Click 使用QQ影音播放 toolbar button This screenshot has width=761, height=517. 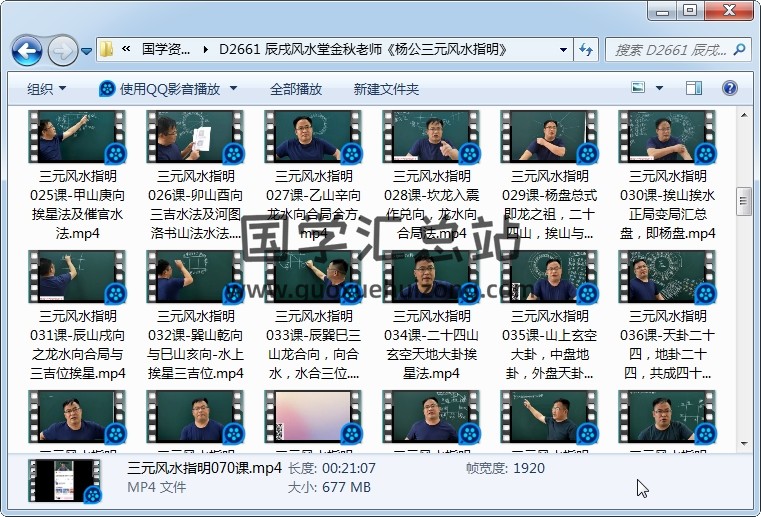point(160,89)
